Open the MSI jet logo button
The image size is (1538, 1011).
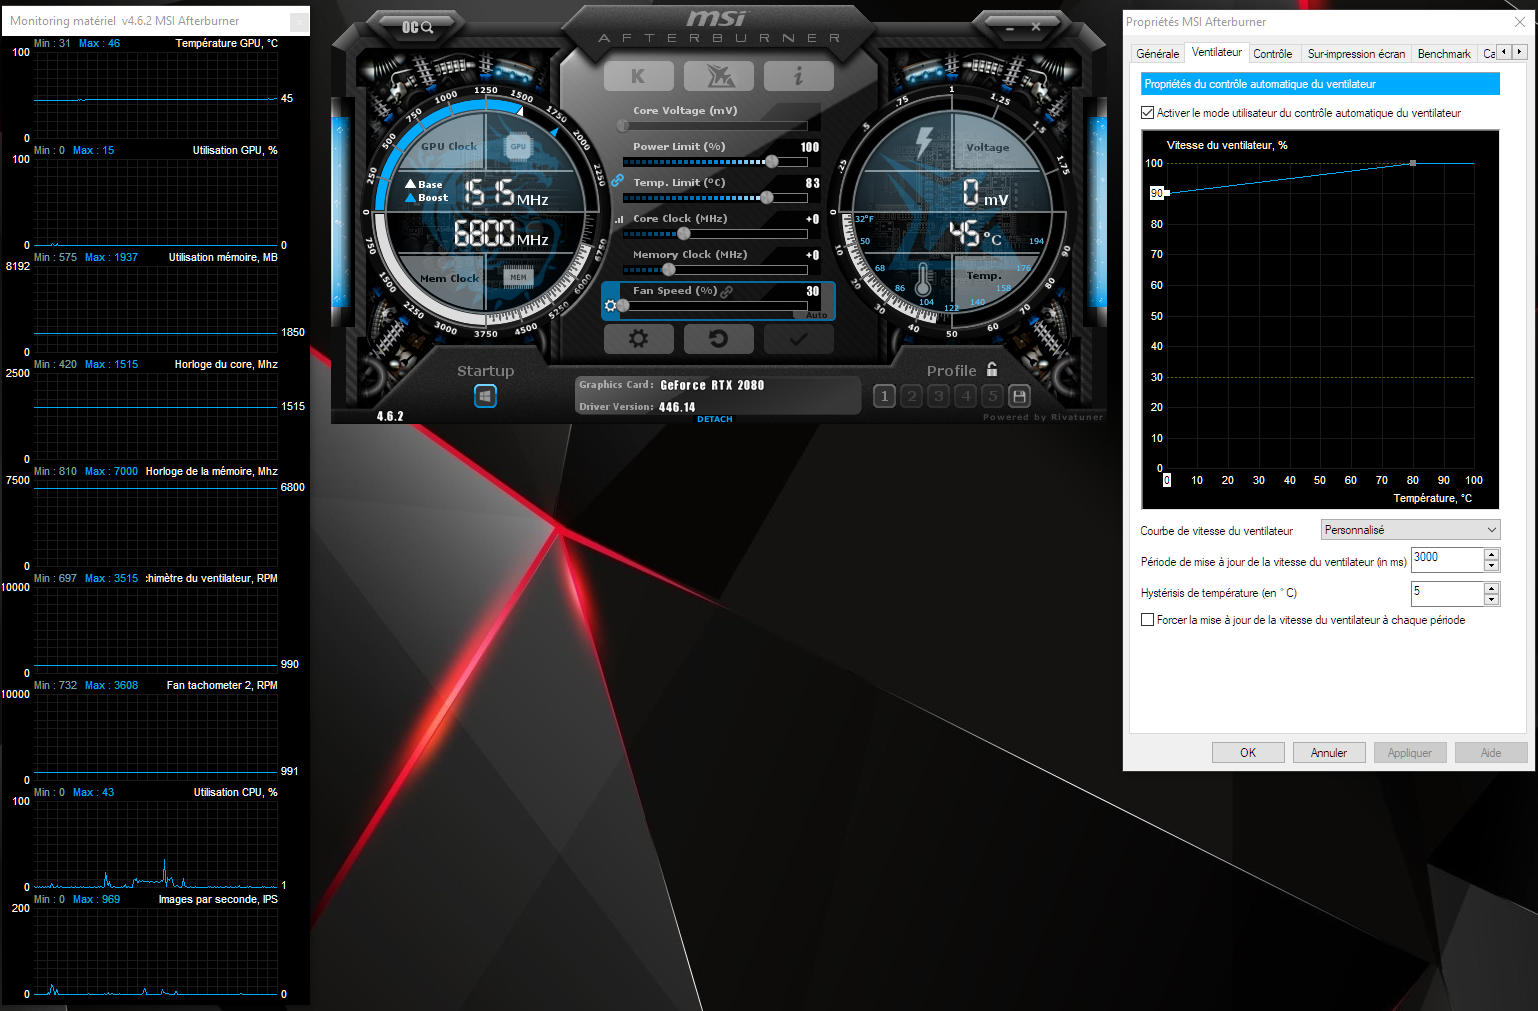pyautogui.click(x=719, y=76)
